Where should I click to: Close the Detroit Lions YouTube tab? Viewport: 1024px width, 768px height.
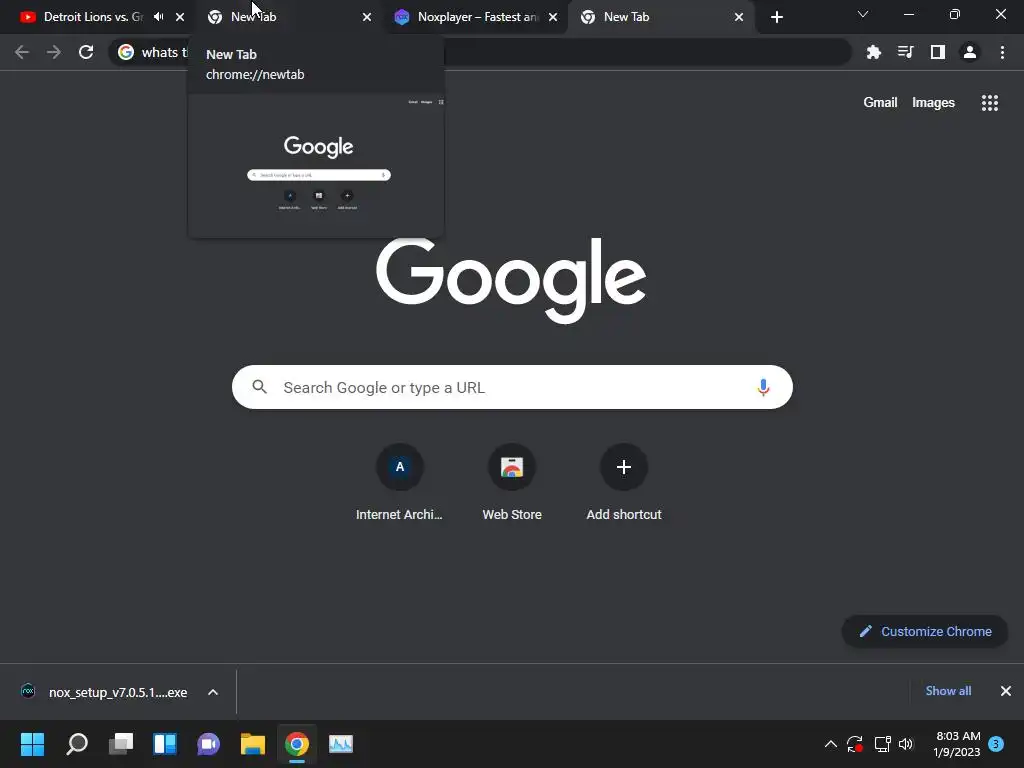[180, 17]
